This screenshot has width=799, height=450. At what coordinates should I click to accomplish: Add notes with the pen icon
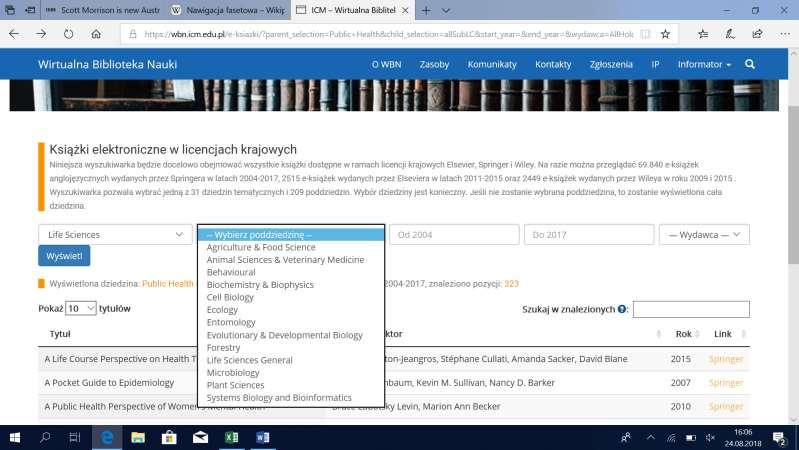[x=730, y=34]
